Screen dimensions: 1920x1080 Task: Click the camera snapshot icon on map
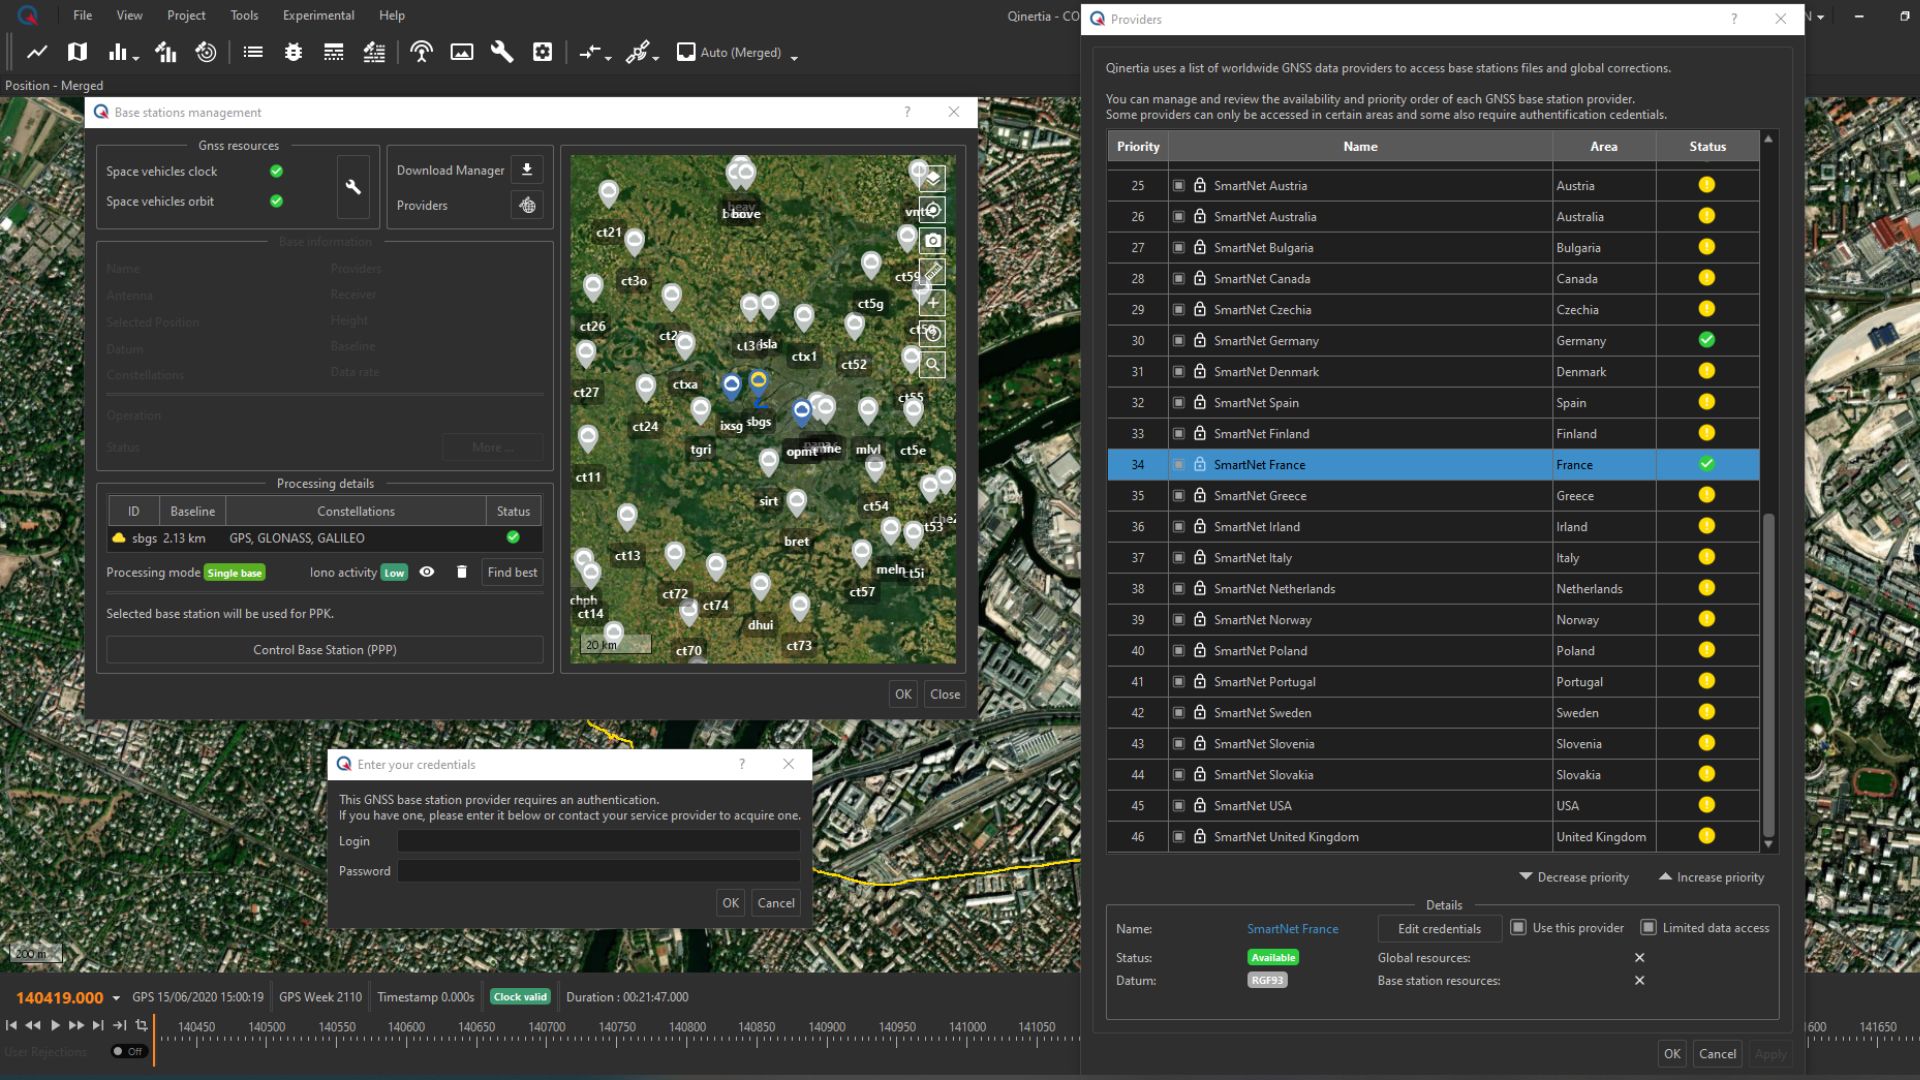click(x=933, y=241)
